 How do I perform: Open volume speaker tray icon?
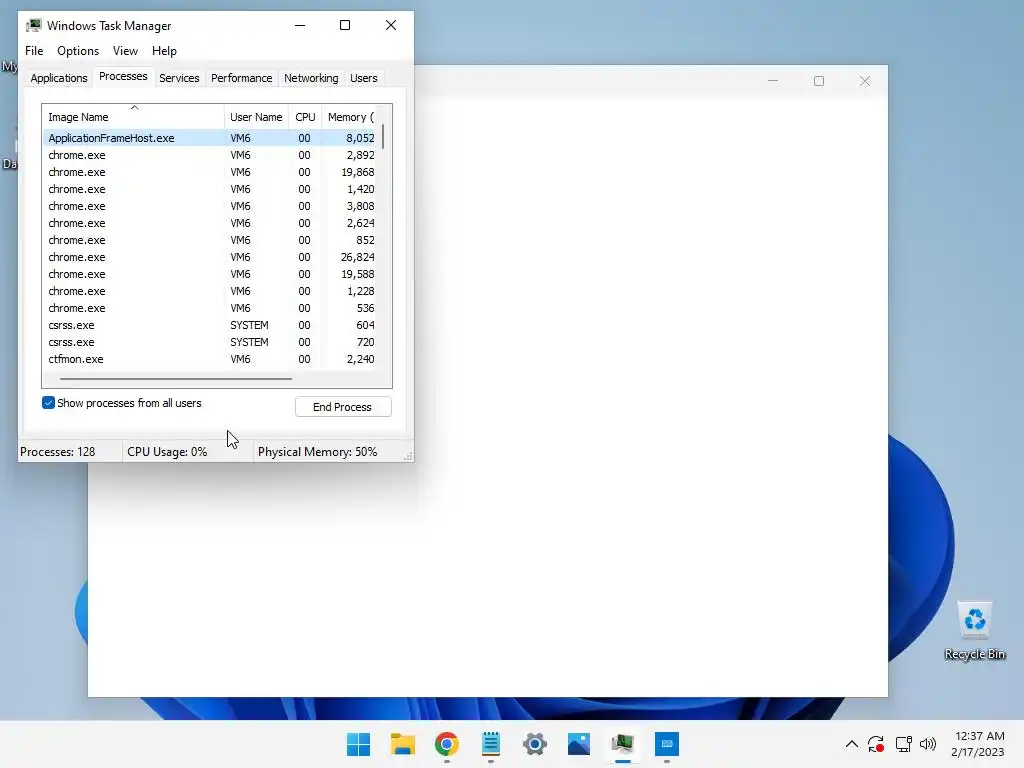[928, 744]
